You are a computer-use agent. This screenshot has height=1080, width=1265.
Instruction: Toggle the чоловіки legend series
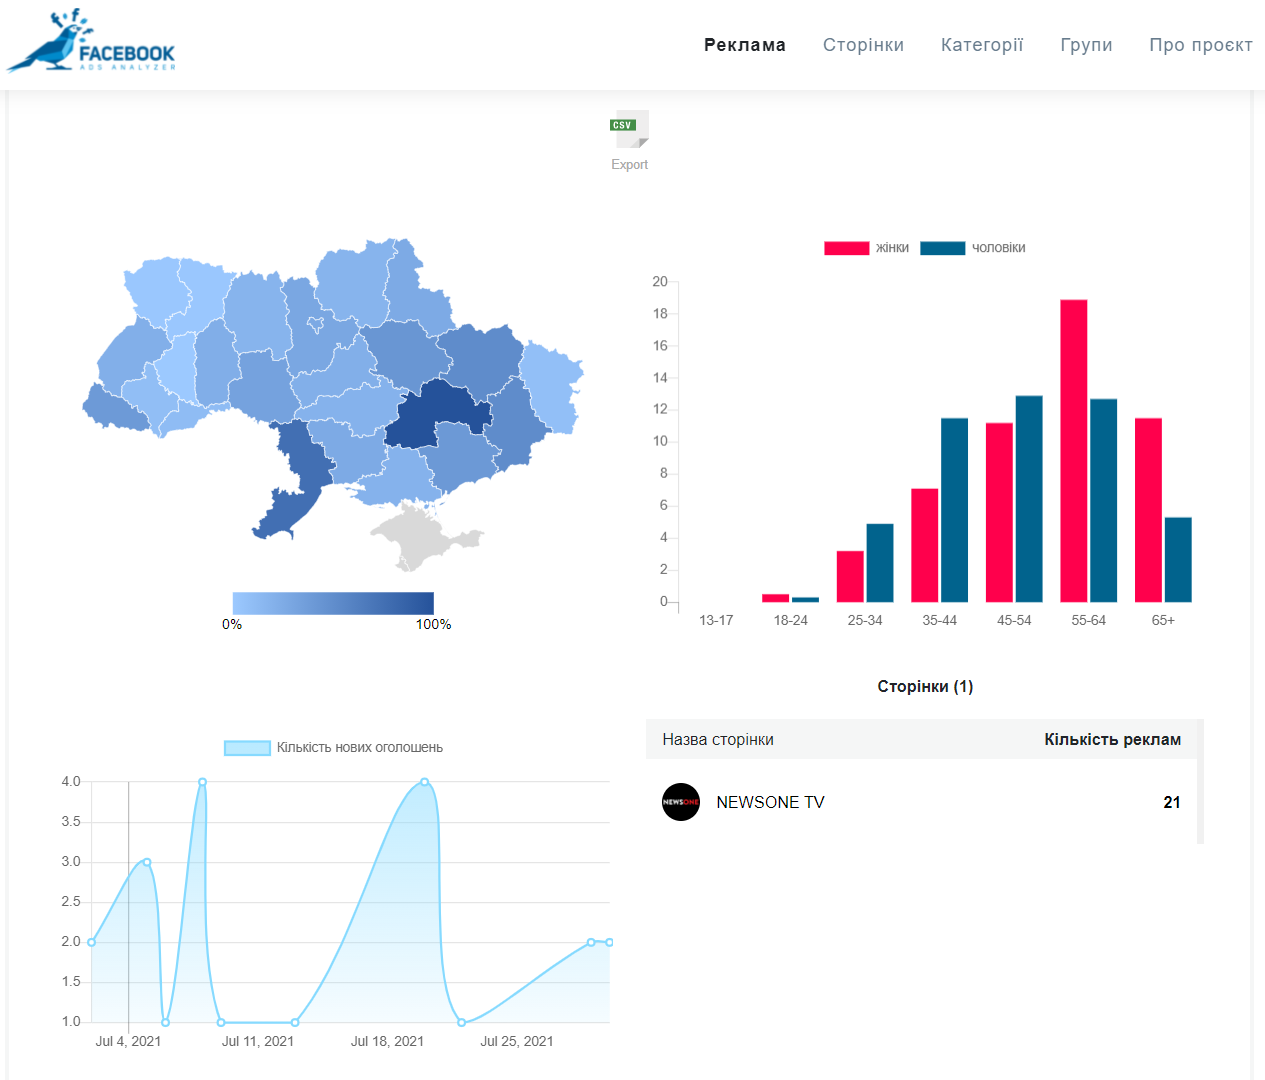(972, 248)
